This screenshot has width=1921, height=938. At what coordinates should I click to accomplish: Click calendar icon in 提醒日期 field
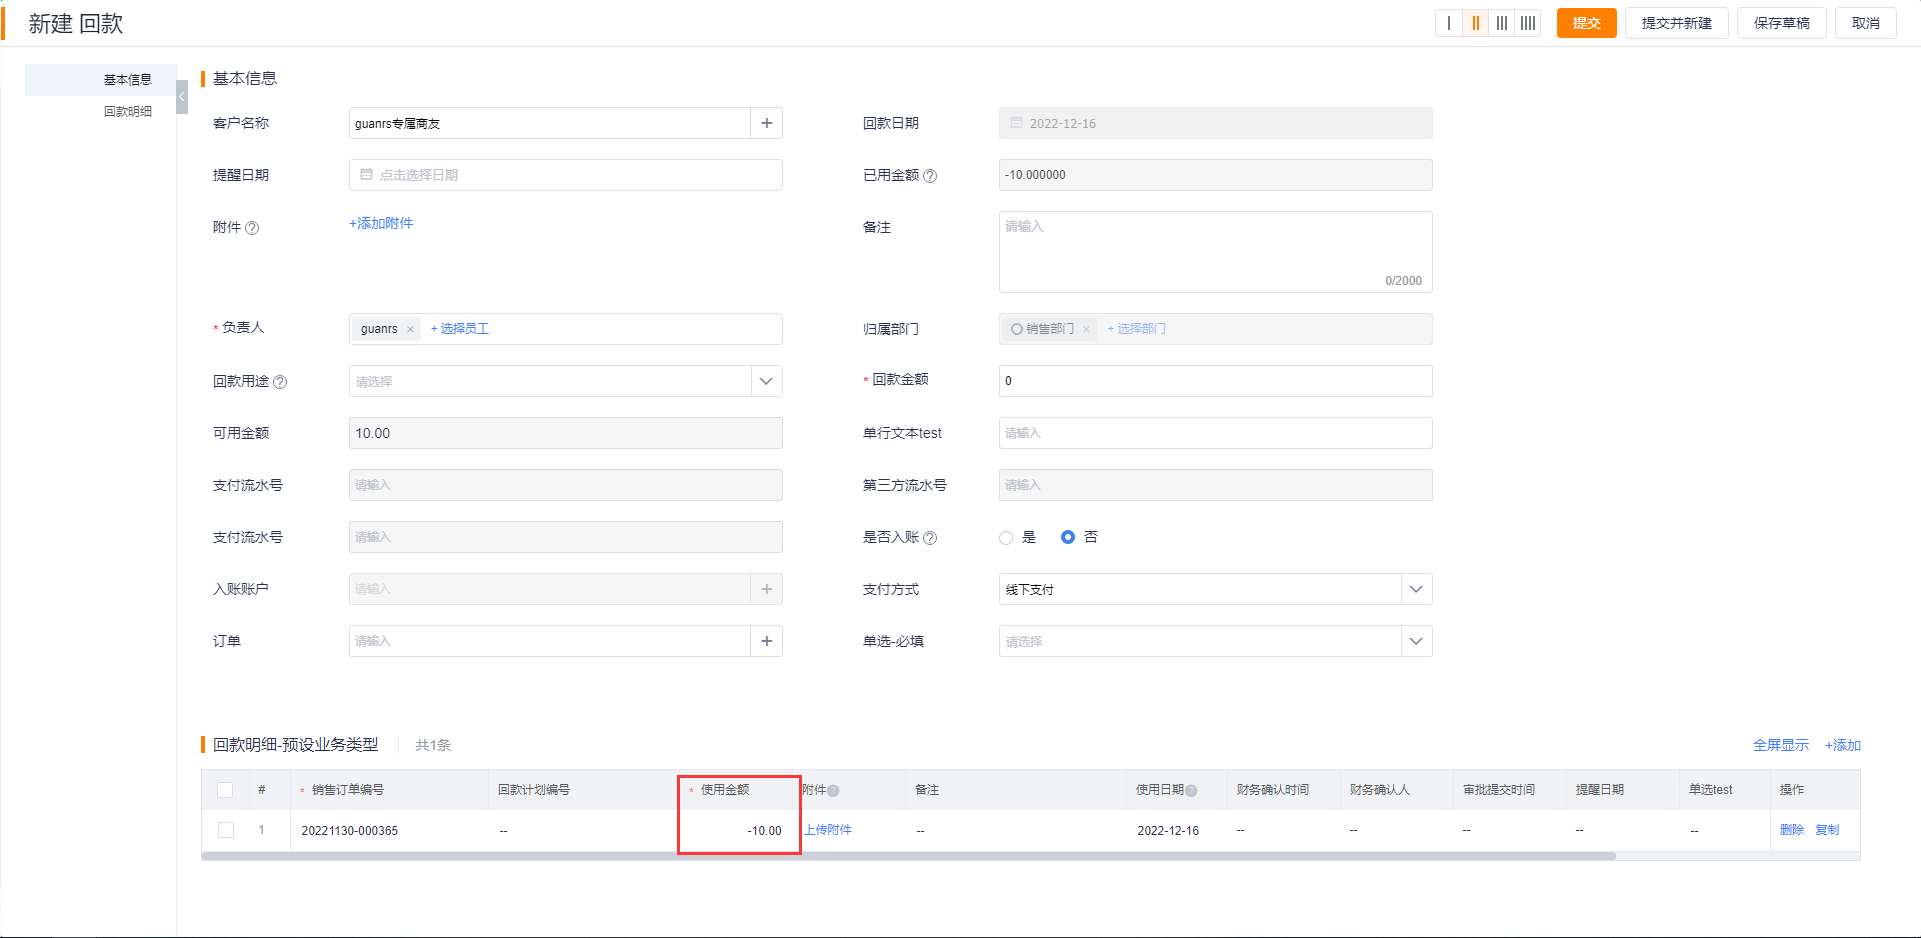(x=366, y=175)
